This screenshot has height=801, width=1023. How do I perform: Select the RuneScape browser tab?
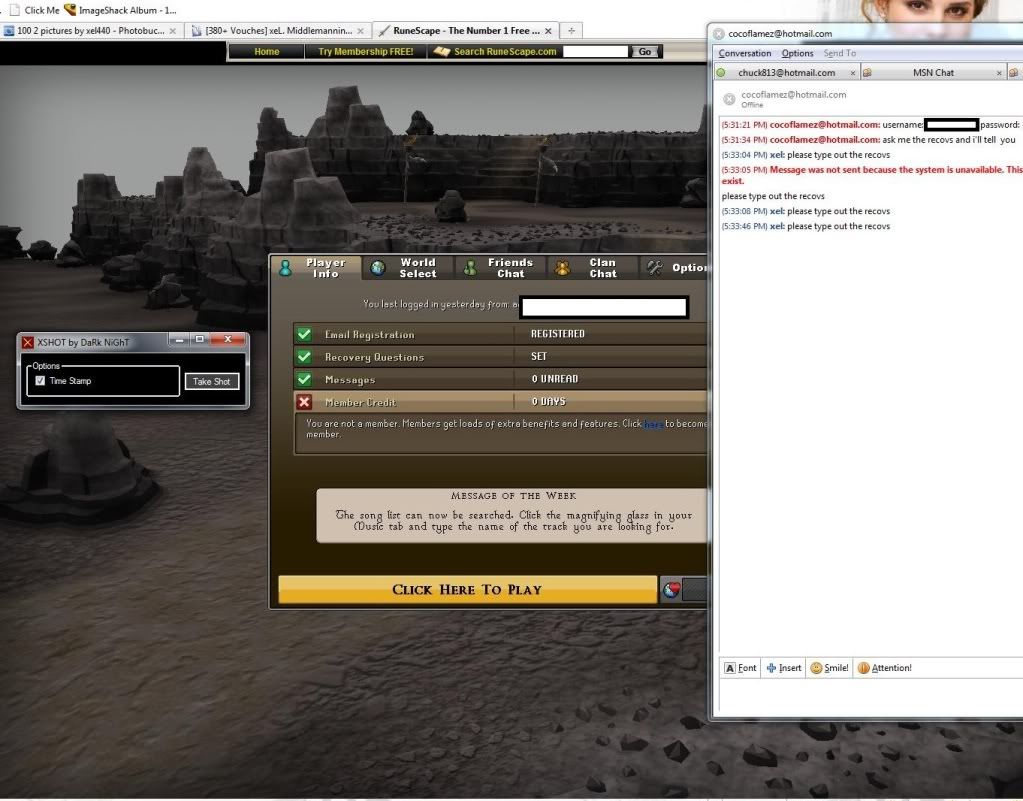(x=466, y=31)
